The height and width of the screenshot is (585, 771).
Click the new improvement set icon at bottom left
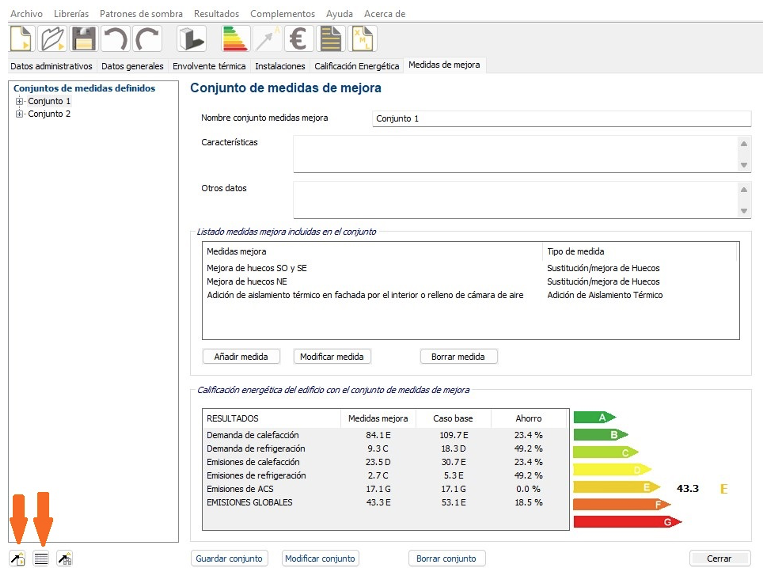click(18, 558)
